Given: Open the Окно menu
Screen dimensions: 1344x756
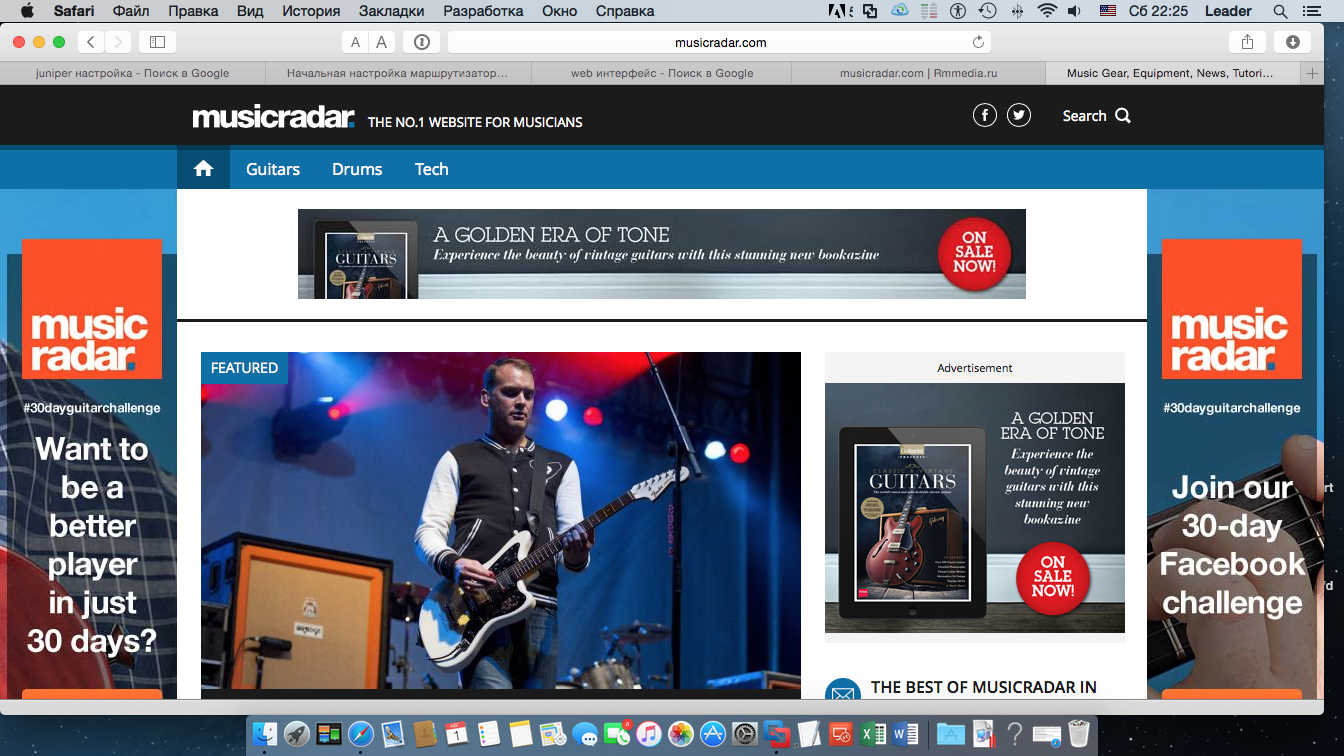Looking at the screenshot, I should pos(560,11).
